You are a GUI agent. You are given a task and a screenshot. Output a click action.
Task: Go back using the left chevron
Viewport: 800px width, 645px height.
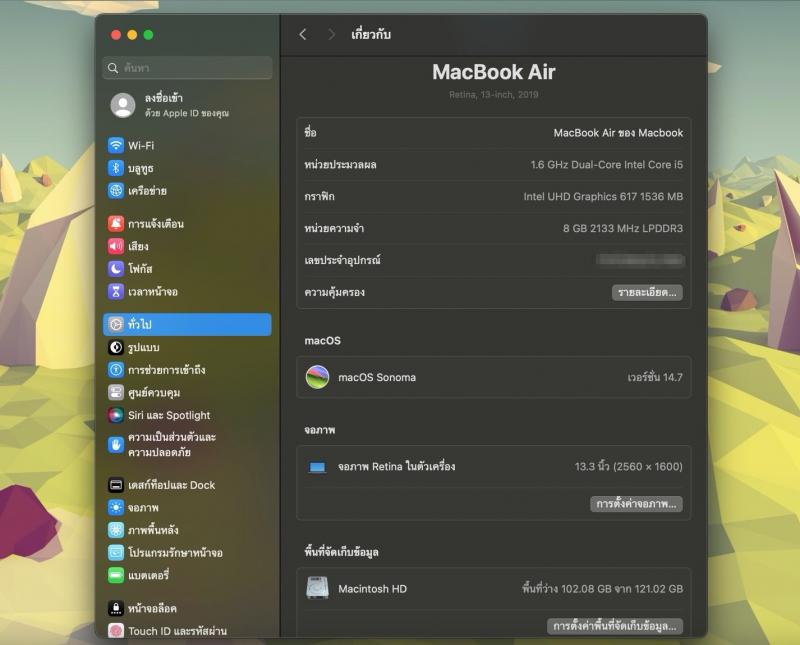pos(303,35)
